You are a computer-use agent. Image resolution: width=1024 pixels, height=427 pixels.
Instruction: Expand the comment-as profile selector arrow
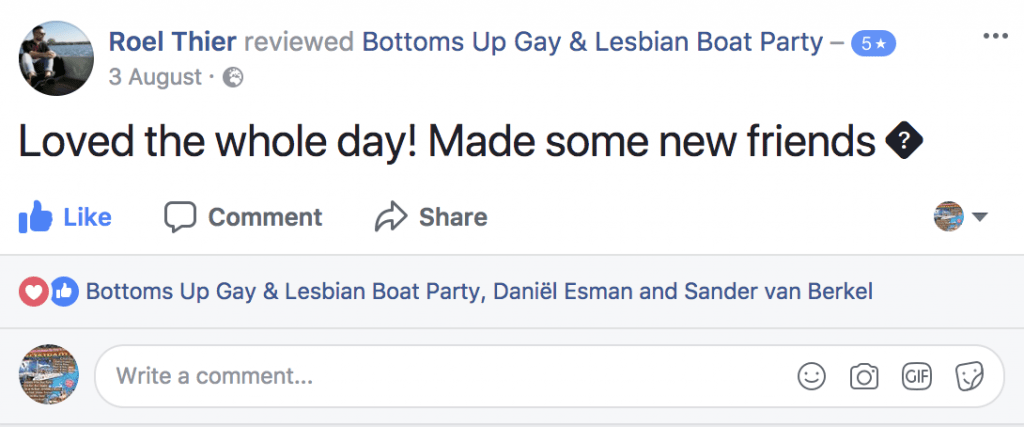click(x=979, y=217)
